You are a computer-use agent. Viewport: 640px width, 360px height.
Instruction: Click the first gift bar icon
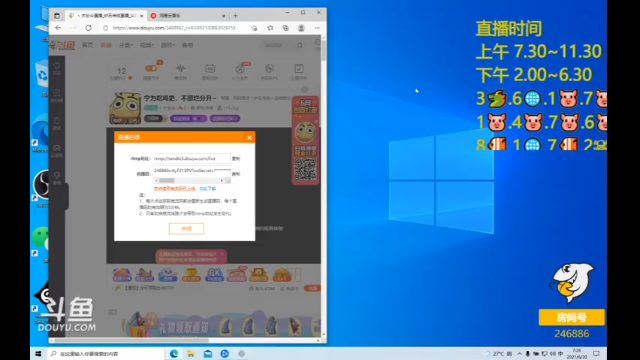click(x=122, y=275)
